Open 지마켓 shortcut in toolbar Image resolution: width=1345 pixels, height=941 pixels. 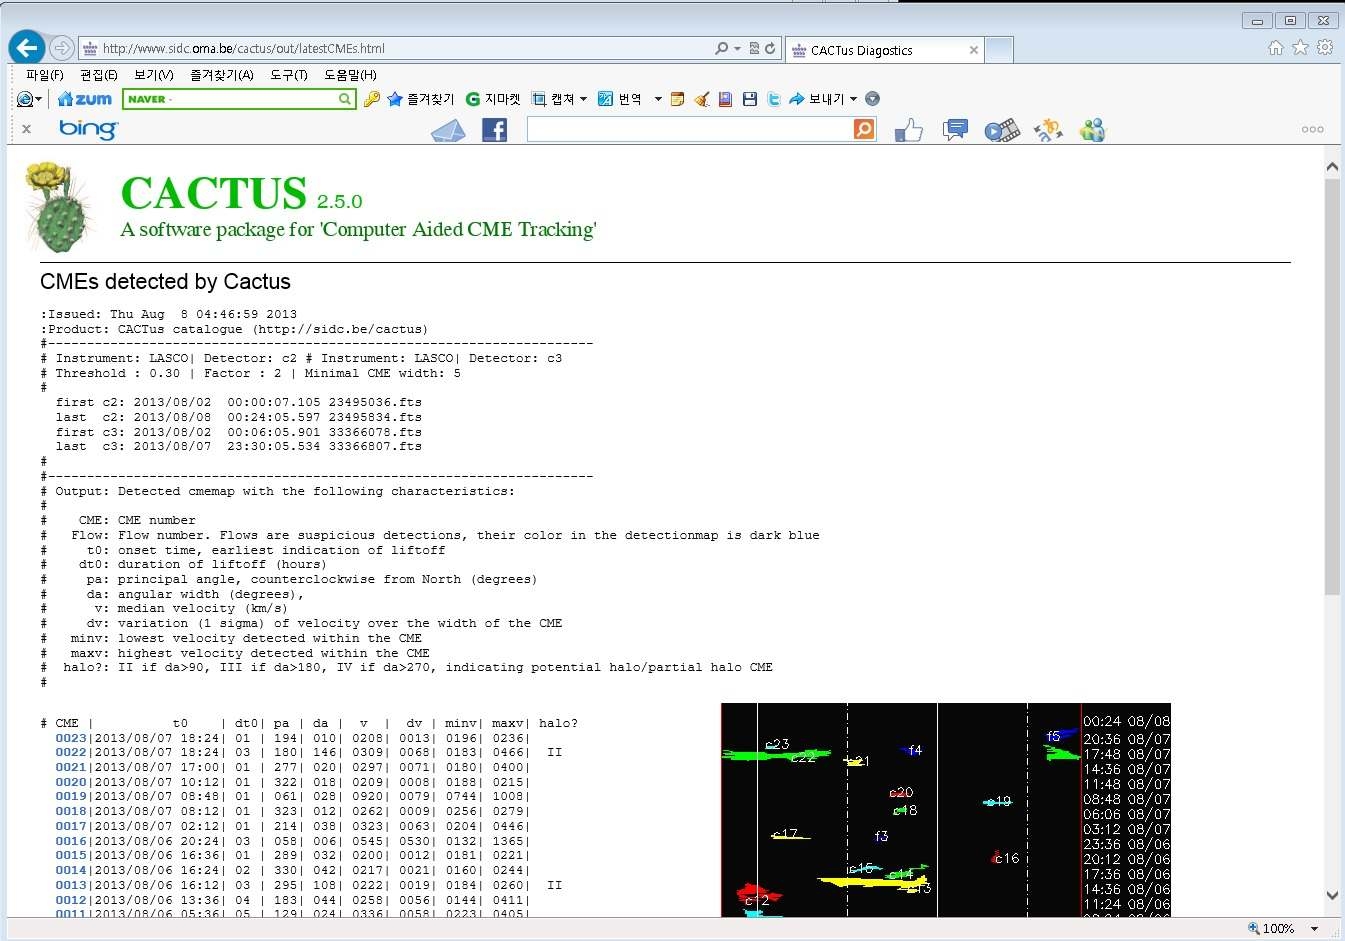point(494,99)
